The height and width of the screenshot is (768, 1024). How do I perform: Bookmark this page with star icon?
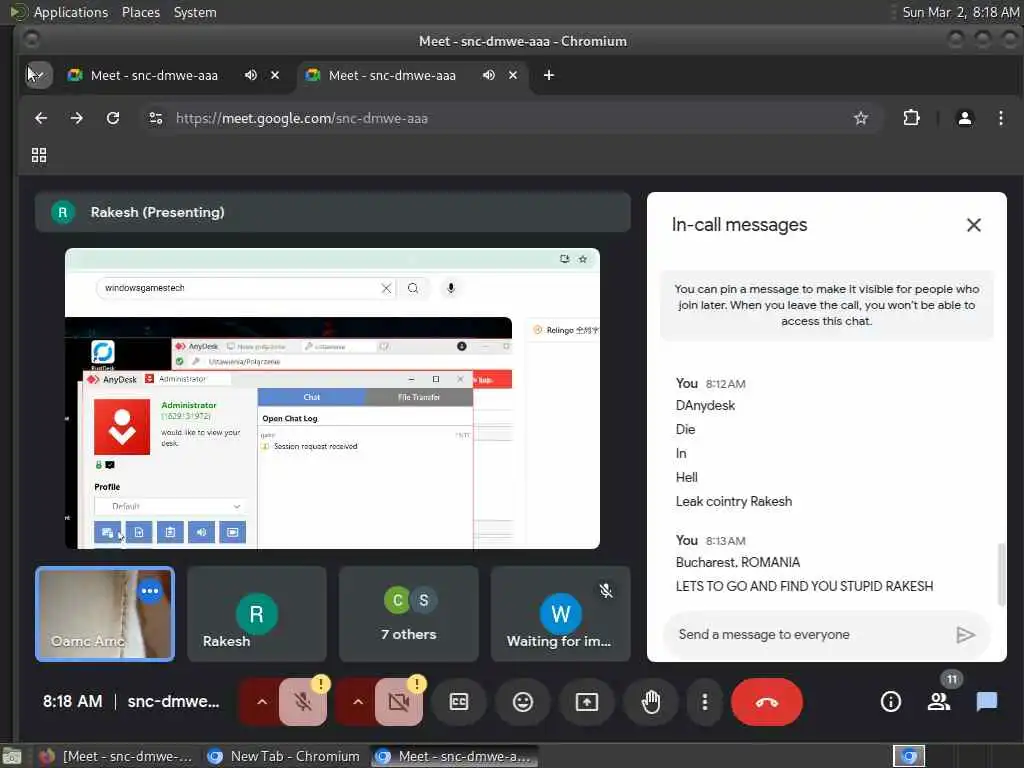861,118
